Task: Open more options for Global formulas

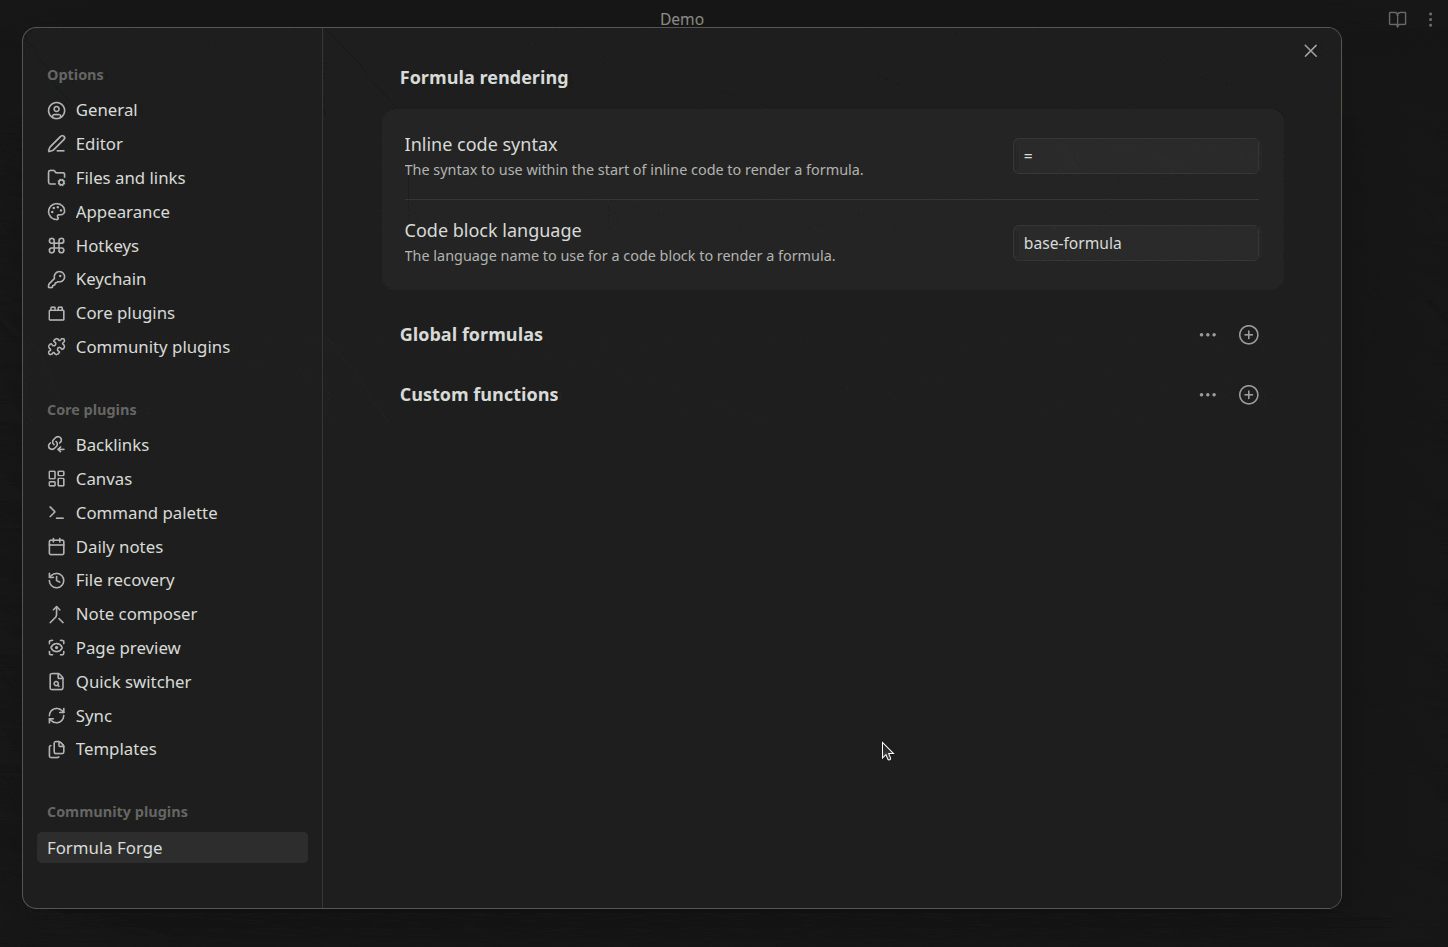Action: [1207, 335]
